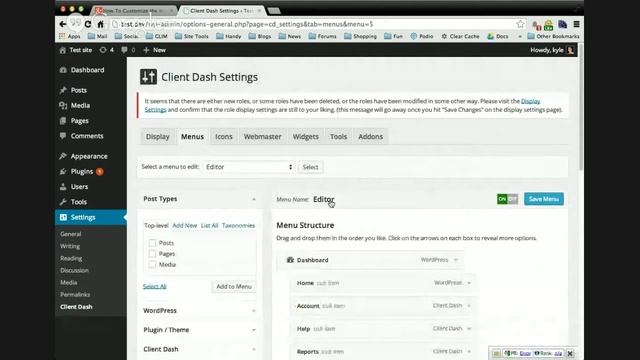640x360 pixels.
Task: Expand the Account sub item arrow
Action: (x=469, y=306)
